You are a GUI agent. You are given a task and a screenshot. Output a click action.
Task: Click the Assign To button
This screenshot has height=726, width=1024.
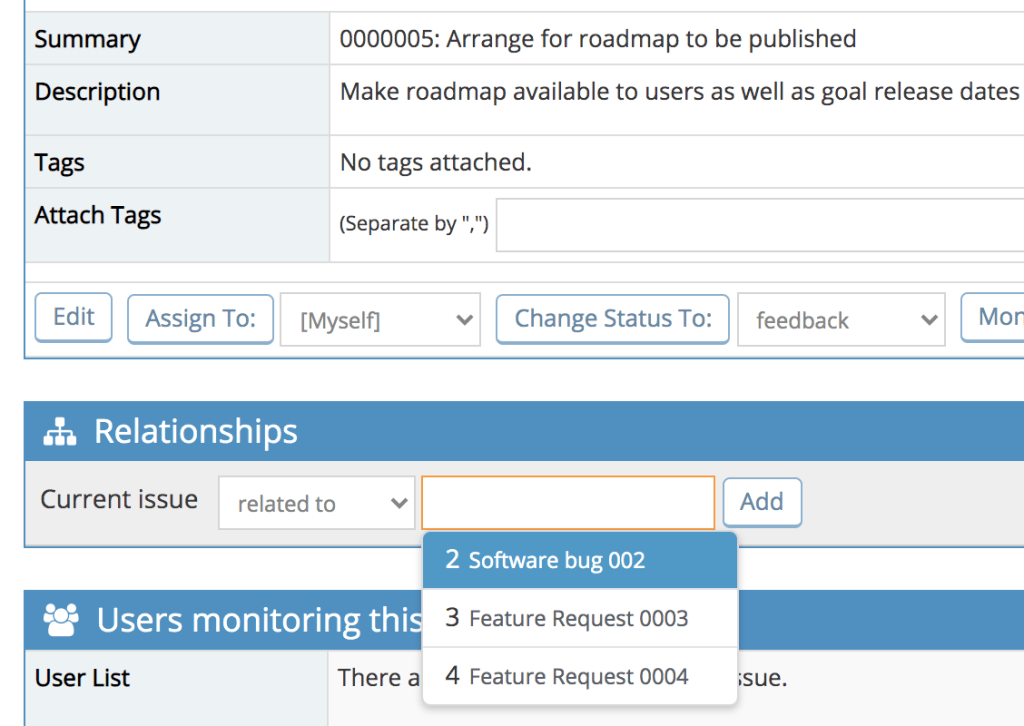click(200, 319)
